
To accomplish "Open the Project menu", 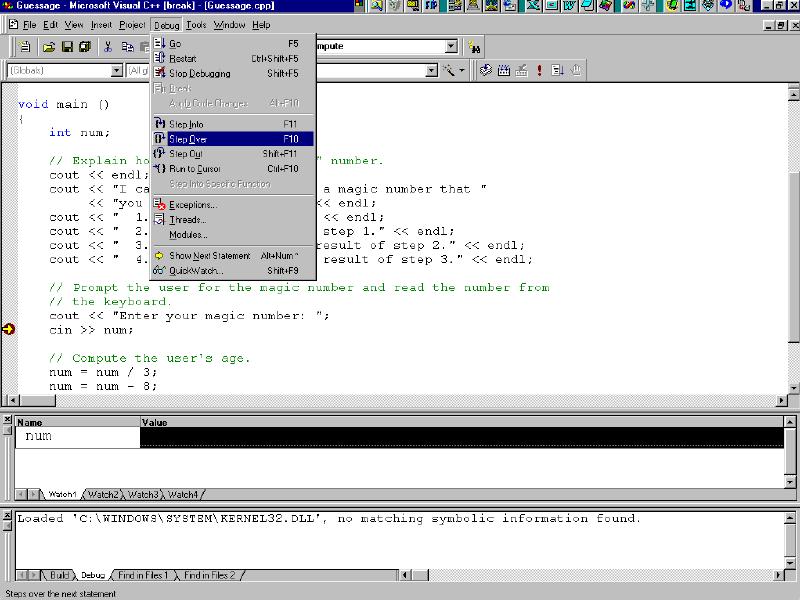I will 132,24.
